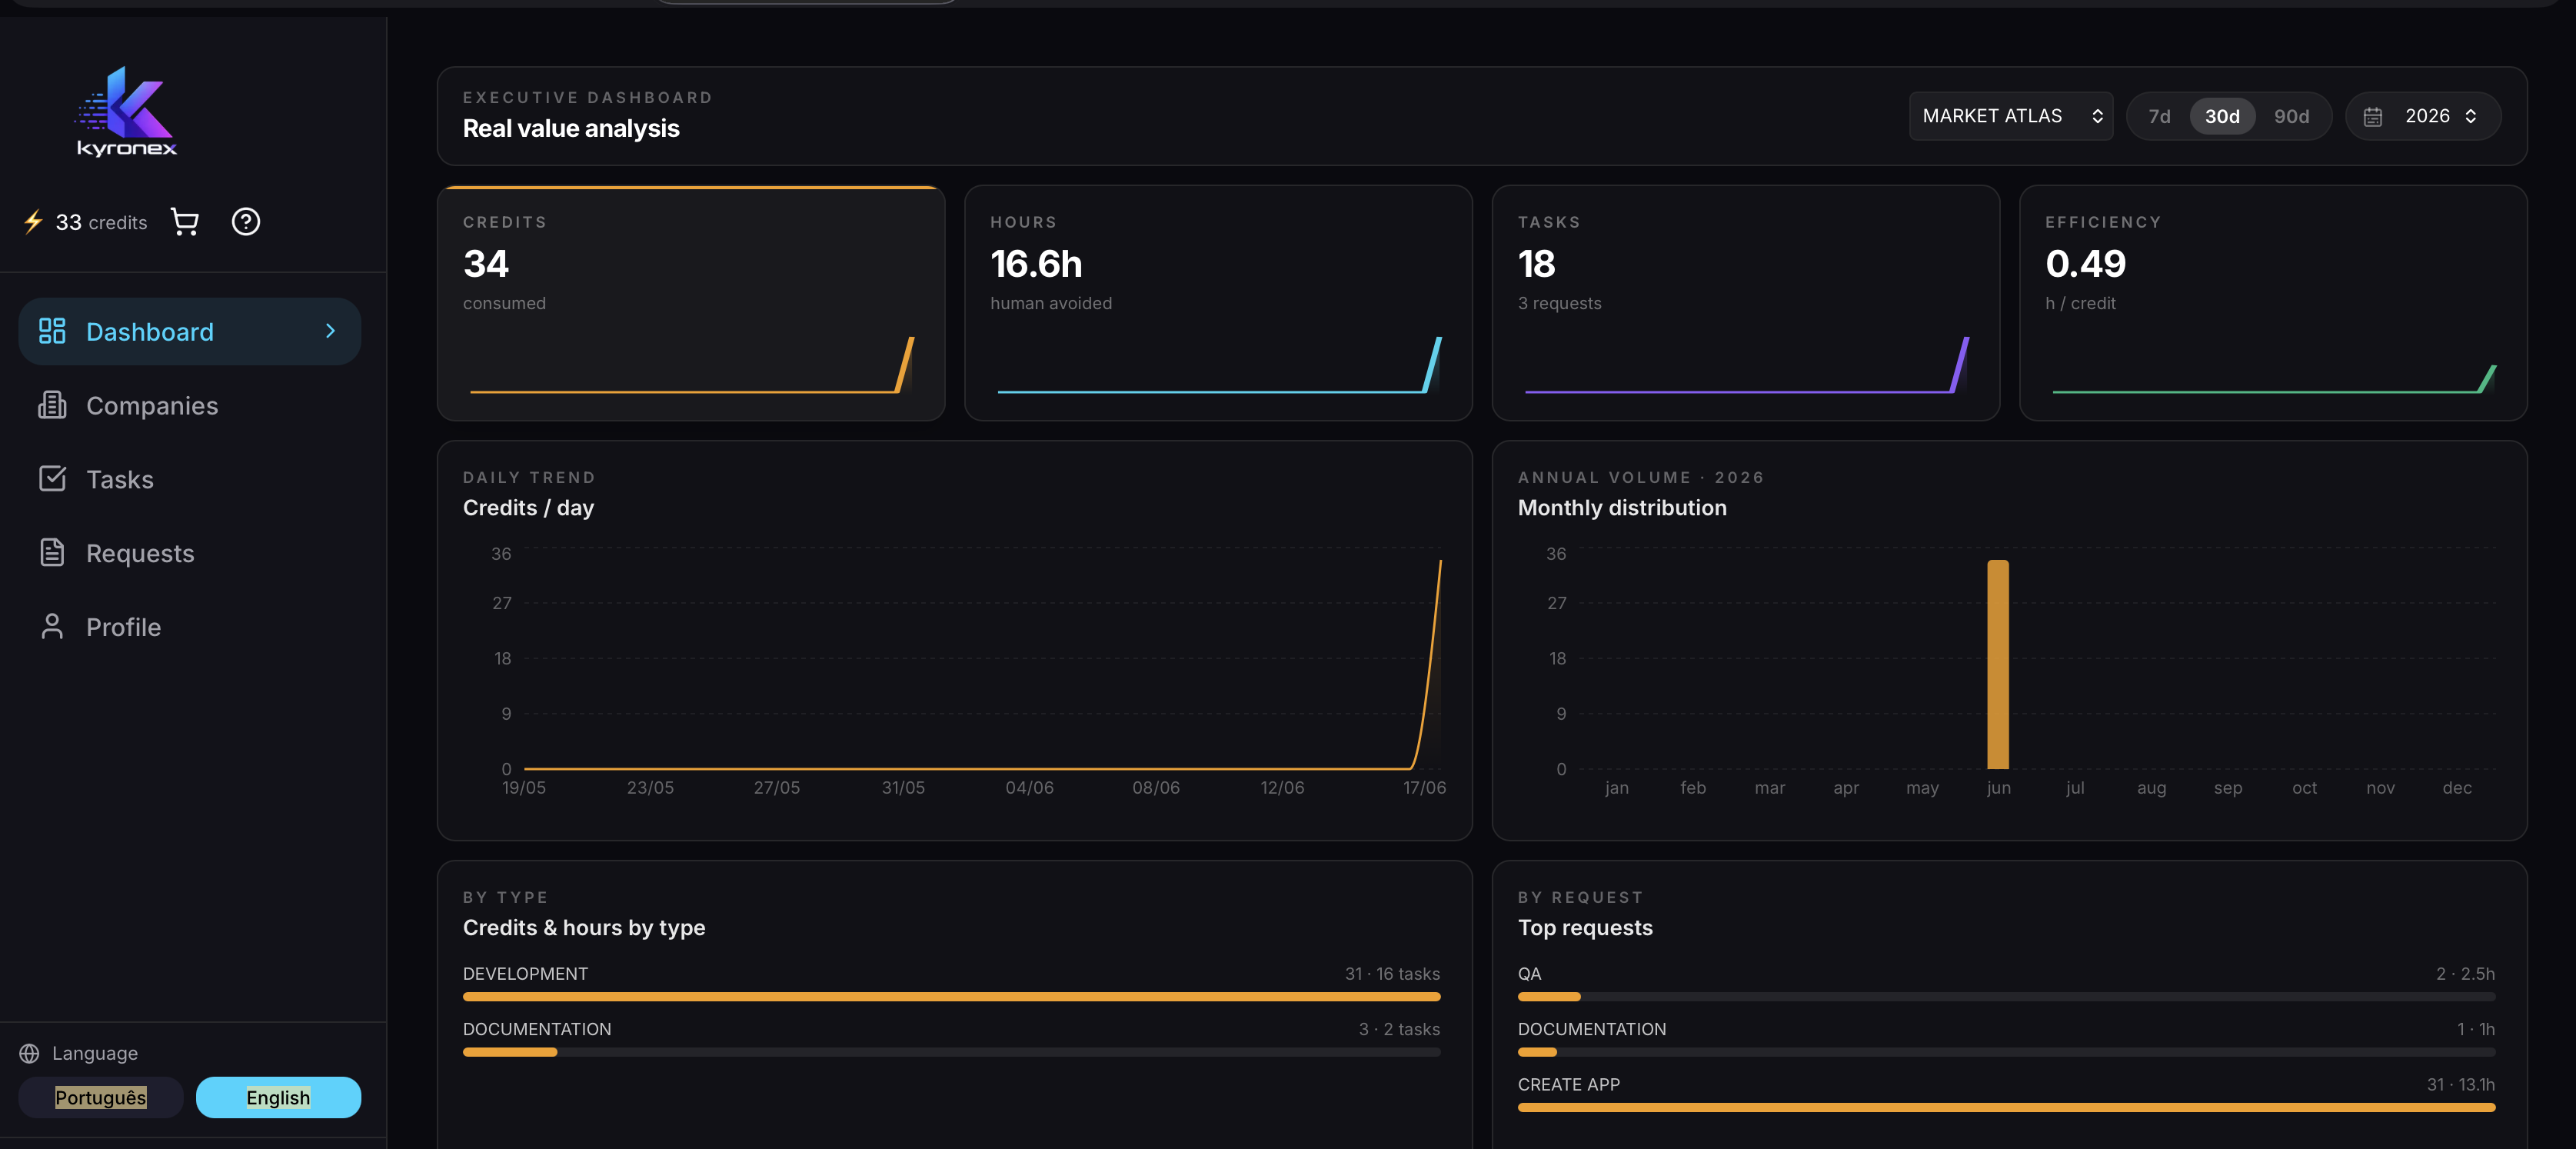Go to the Companies page
Image resolution: width=2576 pixels, height=1149 pixels.
click(x=190, y=405)
